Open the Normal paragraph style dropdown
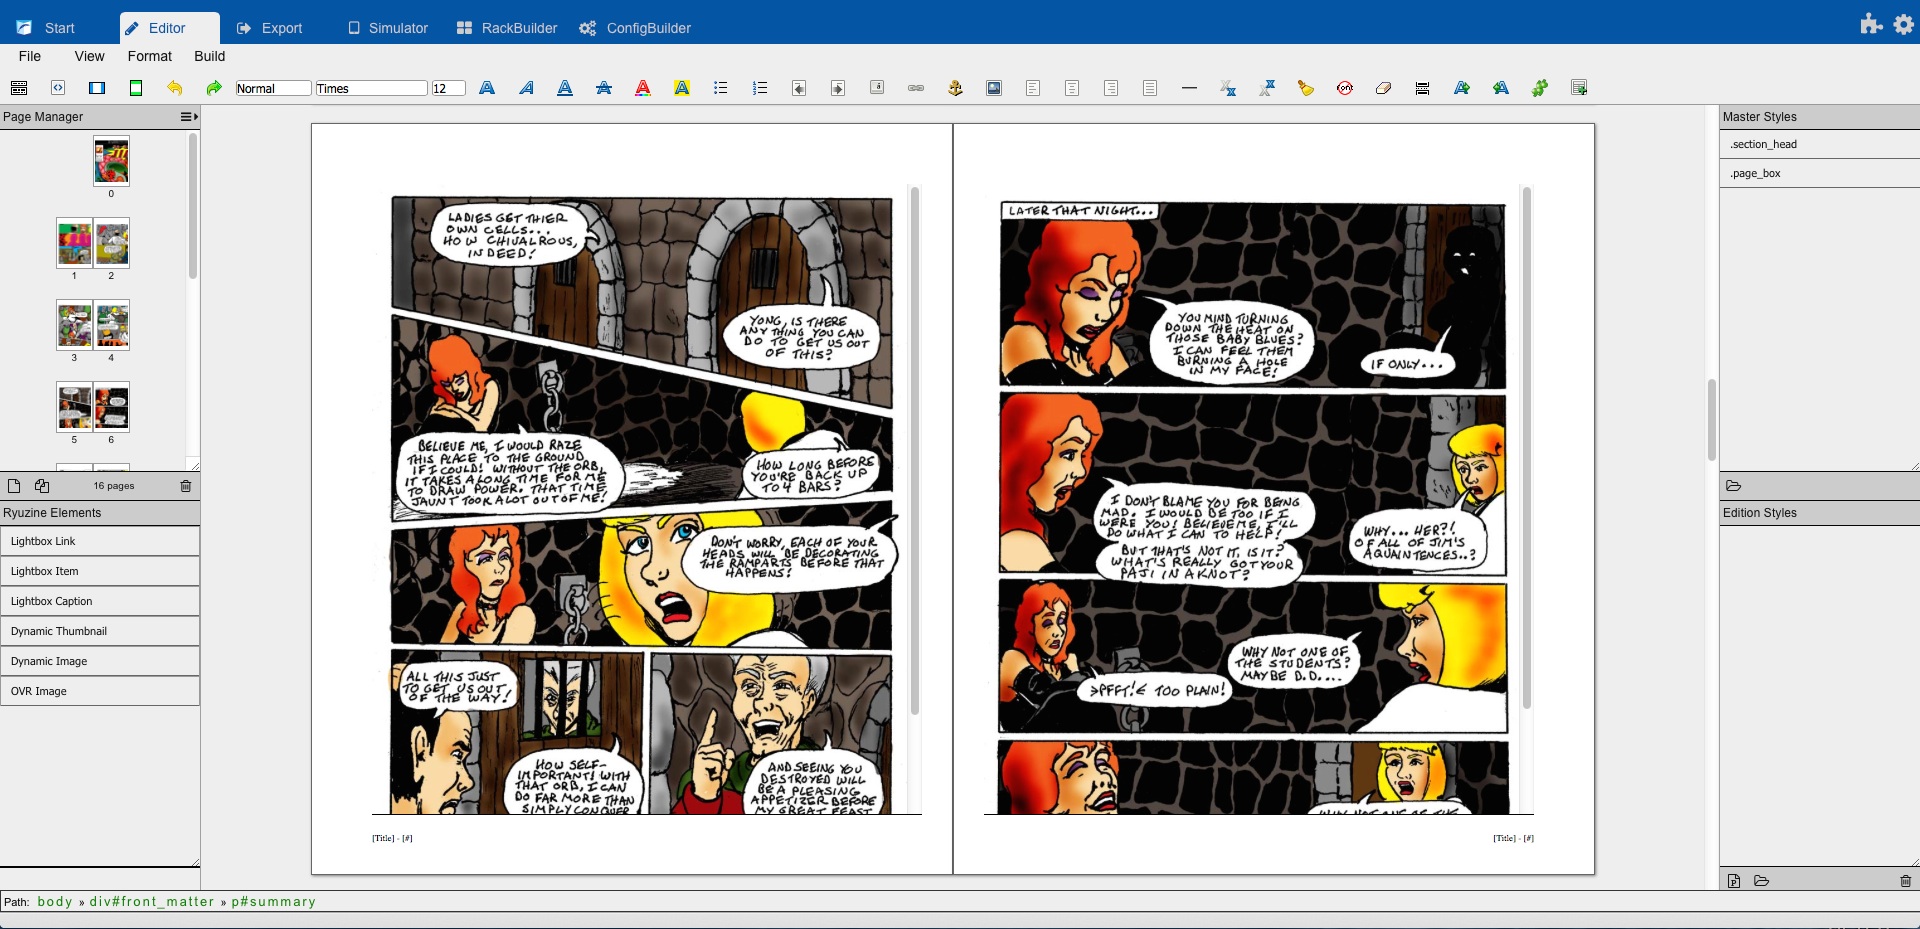Screen dimensions: 1920x929 [x=273, y=88]
